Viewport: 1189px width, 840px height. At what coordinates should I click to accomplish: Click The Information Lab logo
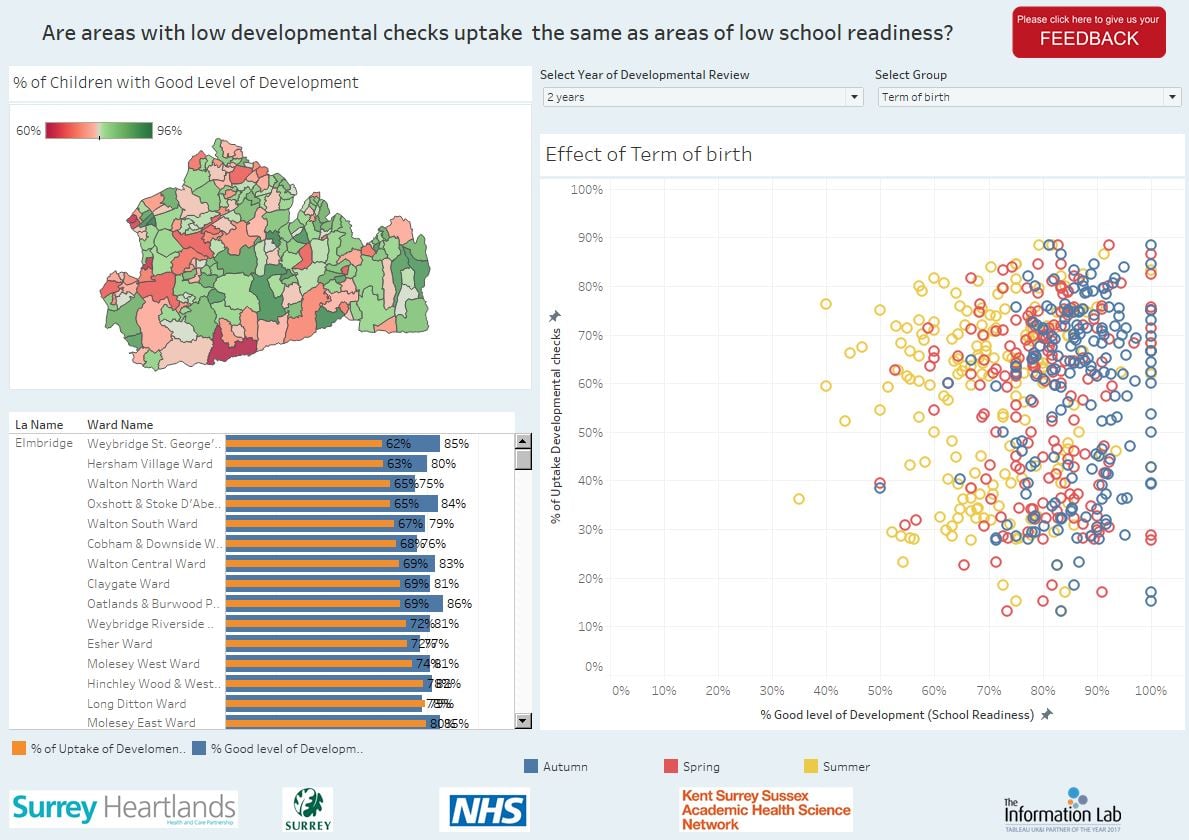1062,810
